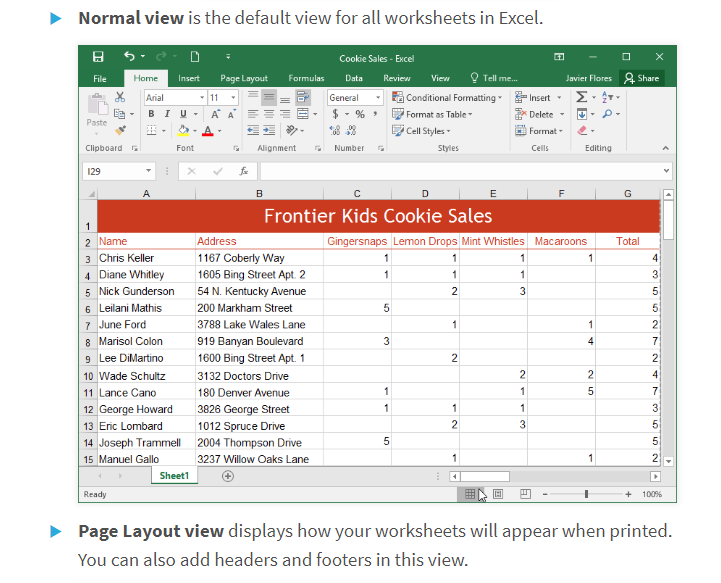Viewport: 721px width, 583px height.
Task: Click the Insert Function fx icon
Action: click(244, 171)
